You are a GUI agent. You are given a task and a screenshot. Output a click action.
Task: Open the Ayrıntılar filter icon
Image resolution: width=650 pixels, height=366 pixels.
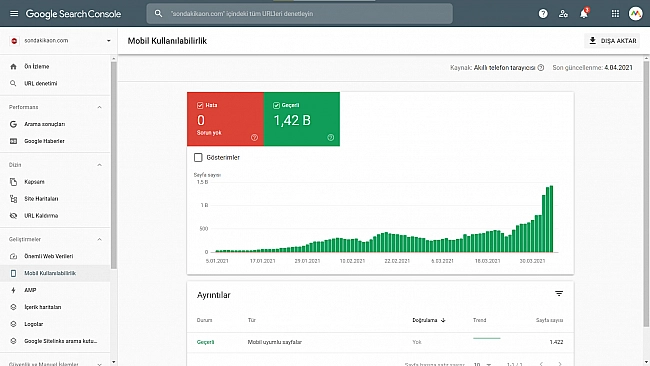559,293
